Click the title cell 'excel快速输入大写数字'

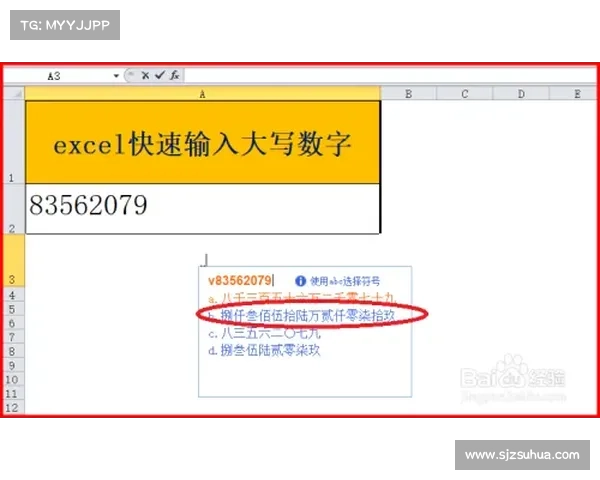(x=202, y=142)
